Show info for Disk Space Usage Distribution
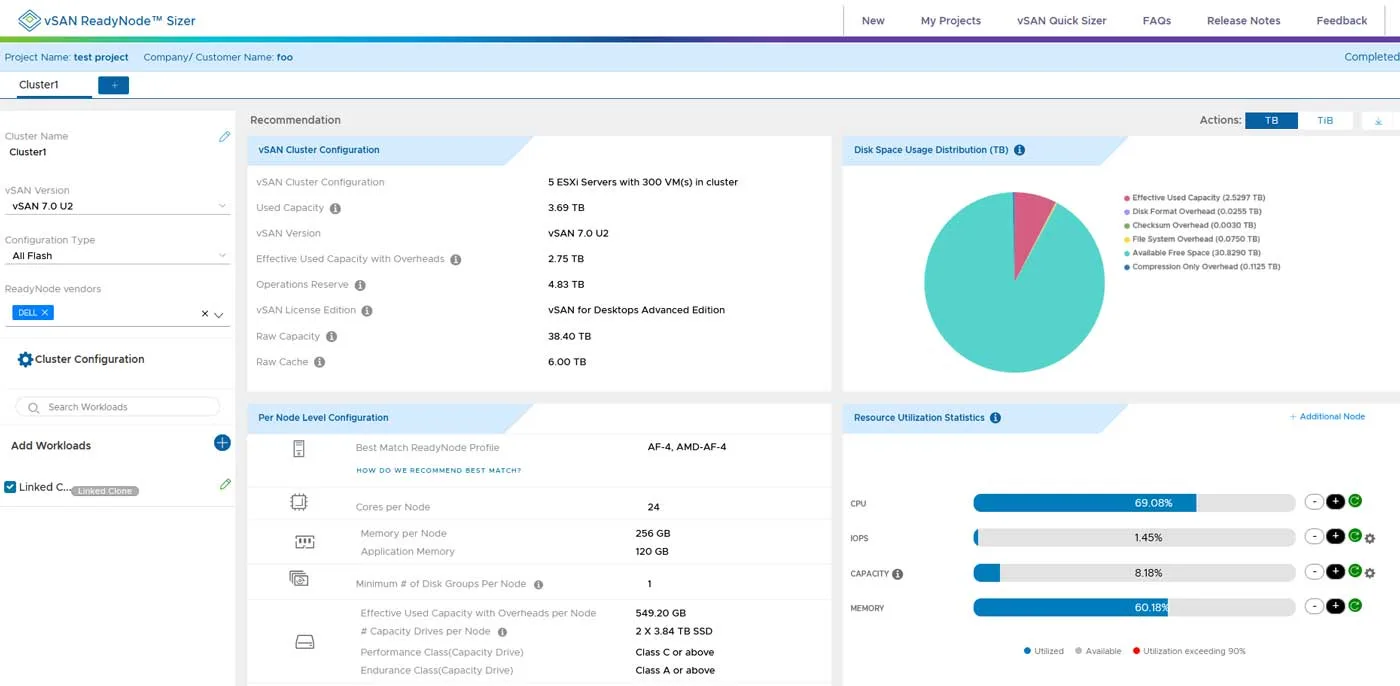Viewport: 1400px width, 686px height. (x=1019, y=150)
